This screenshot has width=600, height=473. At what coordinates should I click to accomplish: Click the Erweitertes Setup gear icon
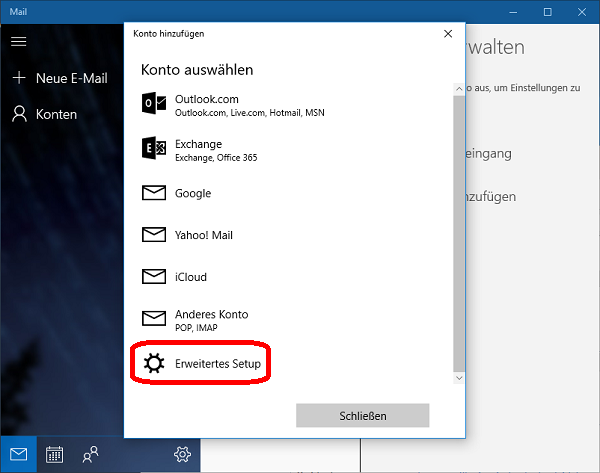154,364
